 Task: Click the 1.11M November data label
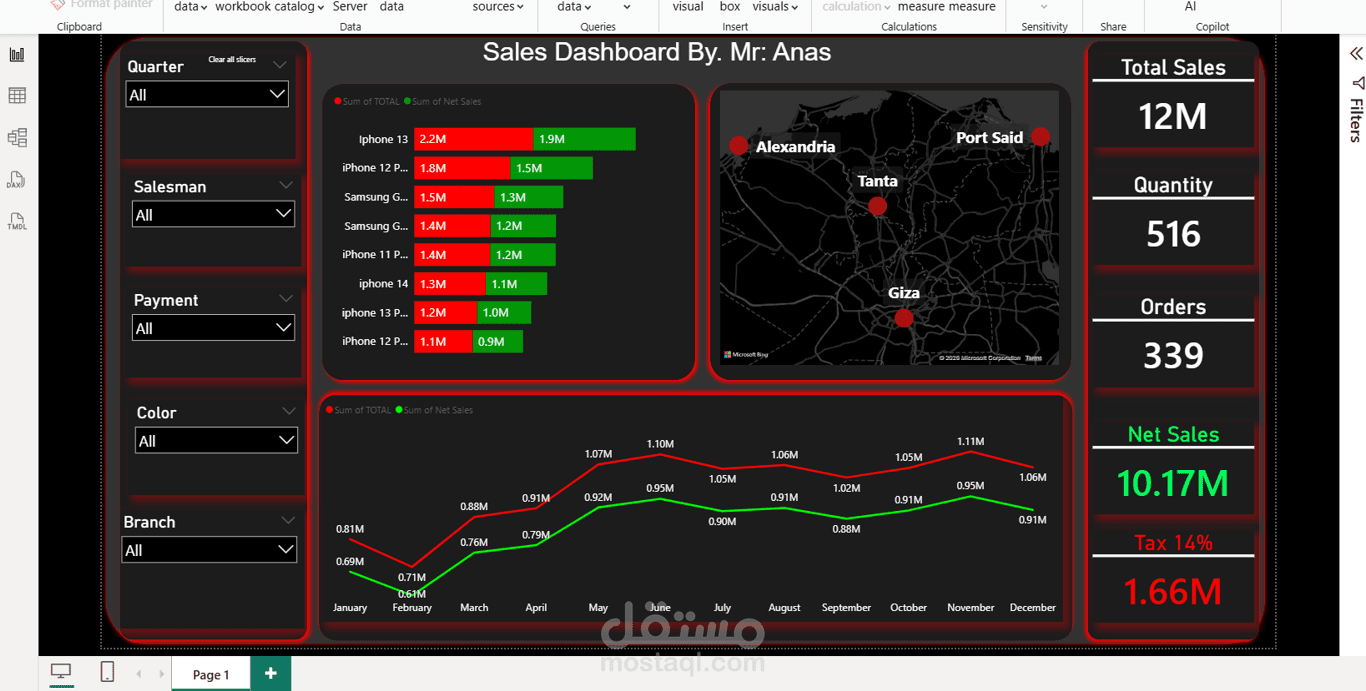coord(970,441)
